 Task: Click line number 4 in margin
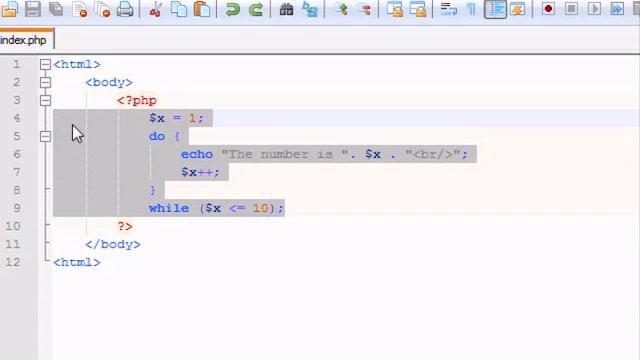click(16, 118)
